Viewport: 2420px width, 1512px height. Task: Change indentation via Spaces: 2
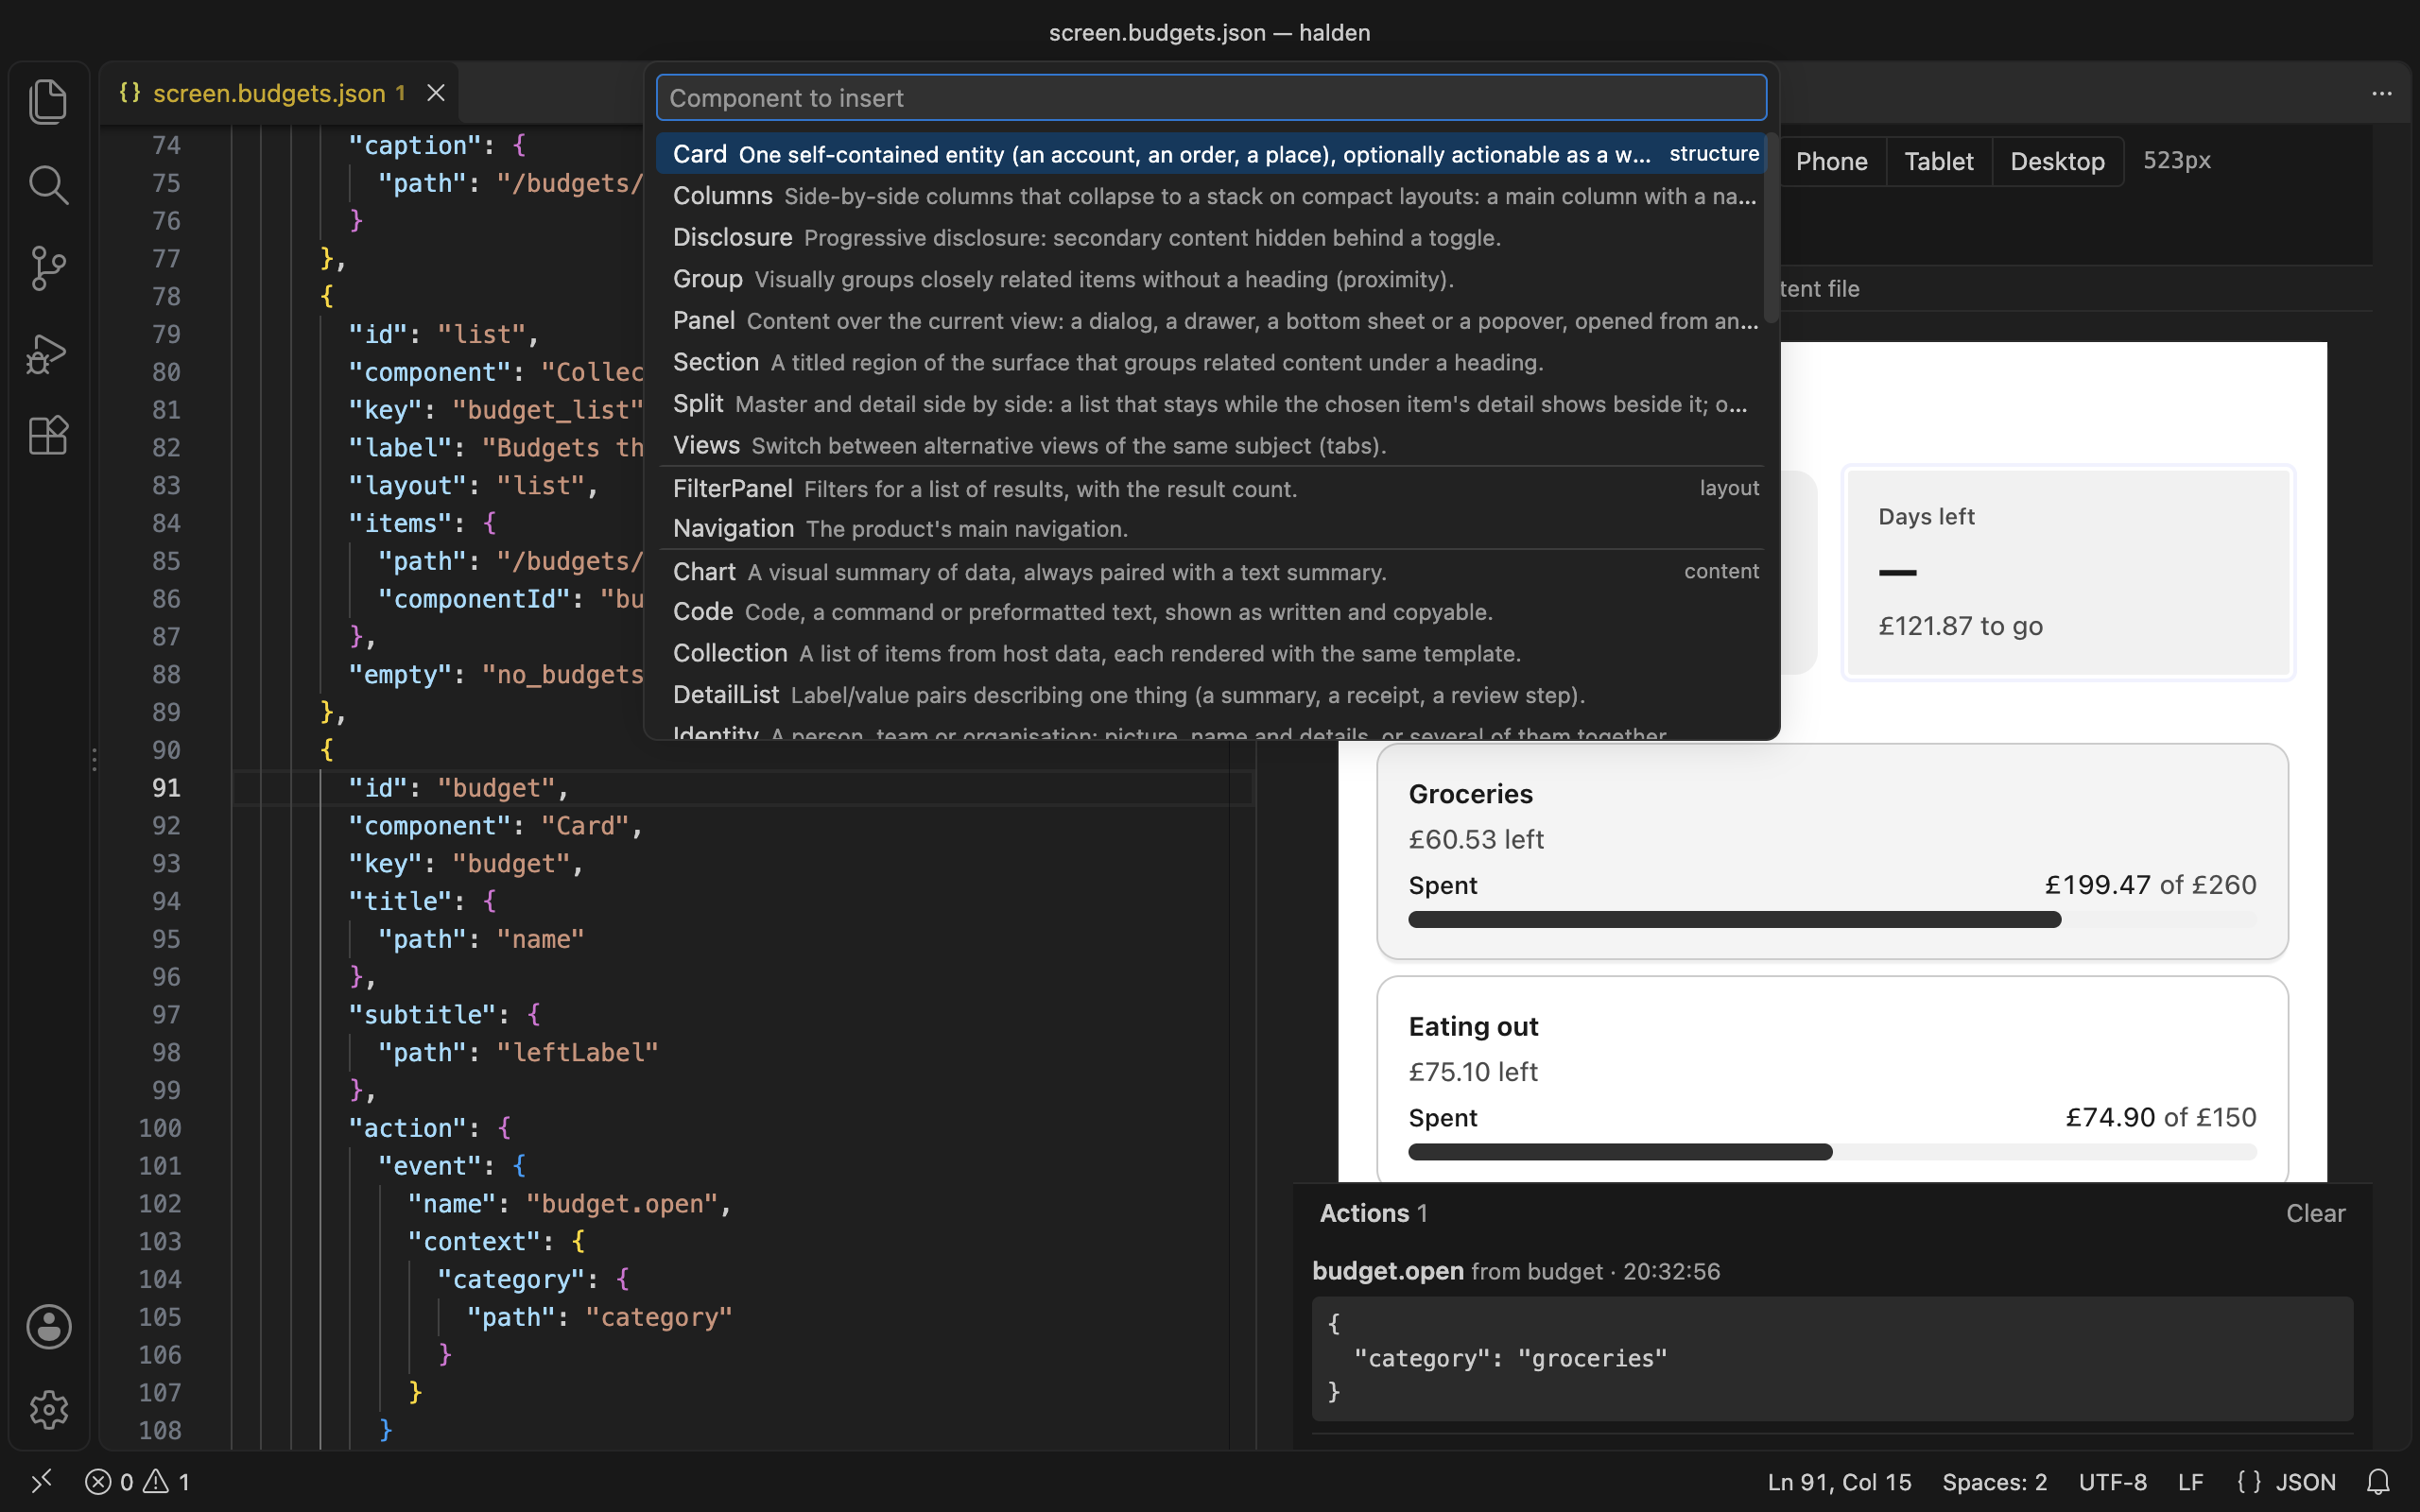point(1994,1481)
